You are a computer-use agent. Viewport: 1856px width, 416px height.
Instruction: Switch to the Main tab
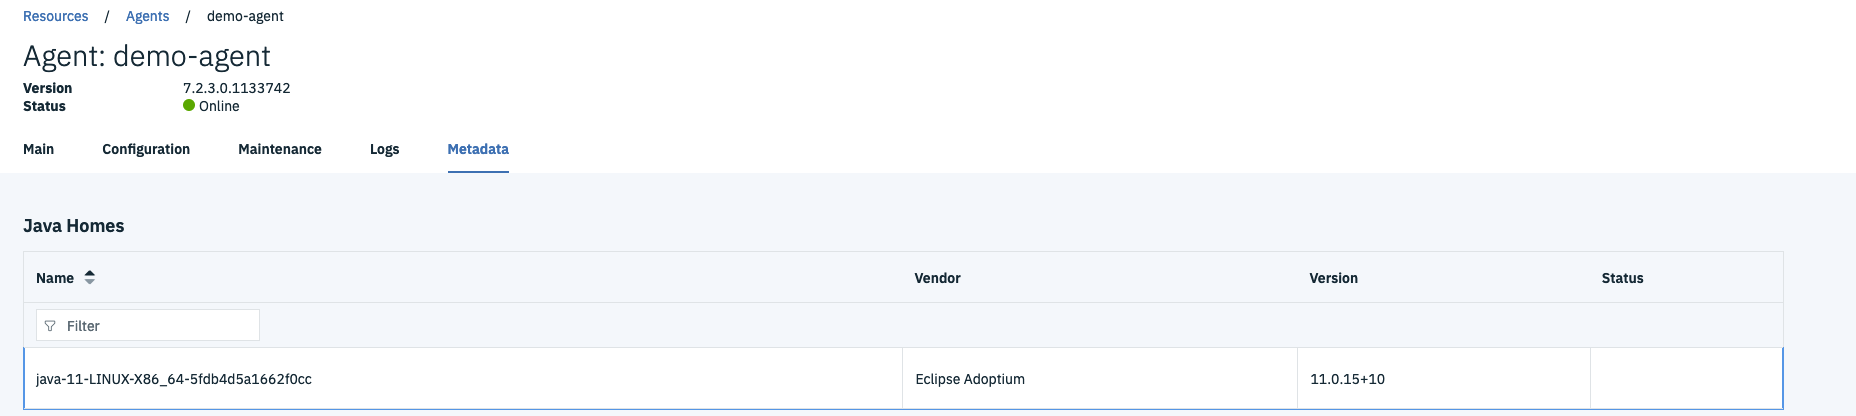click(39, 149)
